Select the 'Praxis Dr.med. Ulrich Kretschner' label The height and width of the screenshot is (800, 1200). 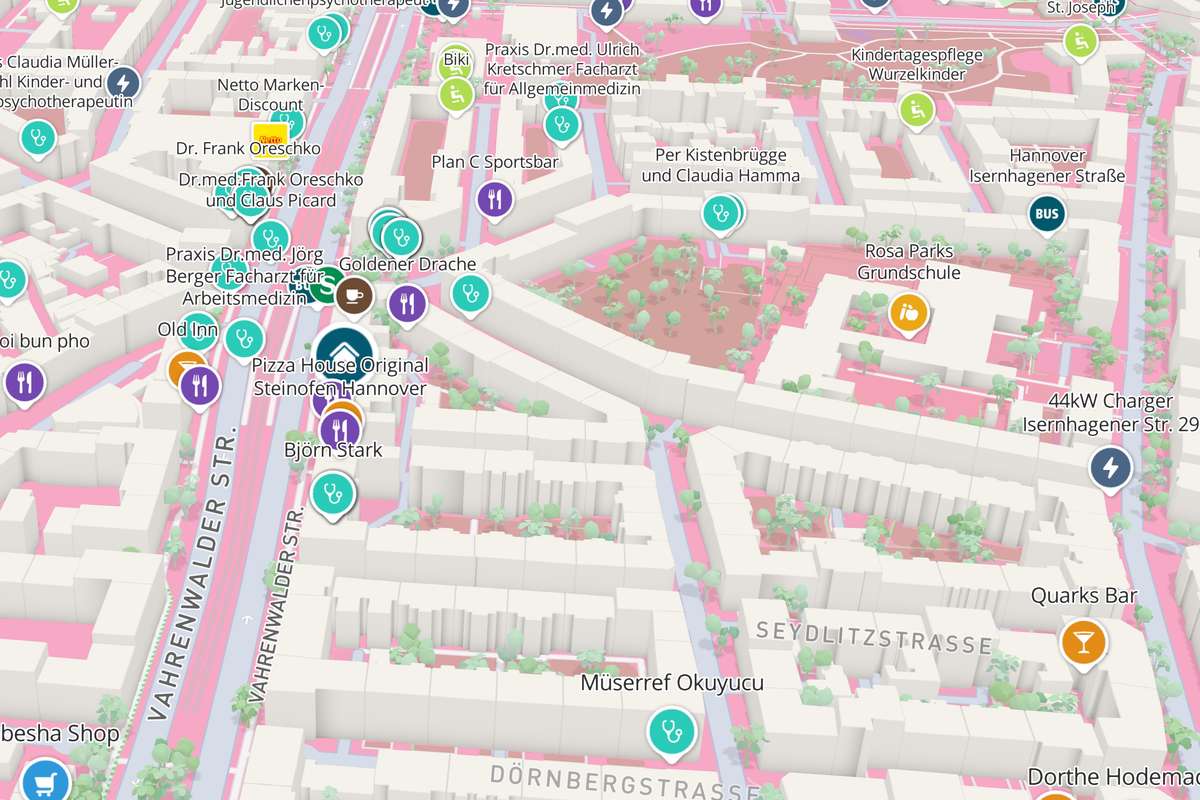[562, 69]
